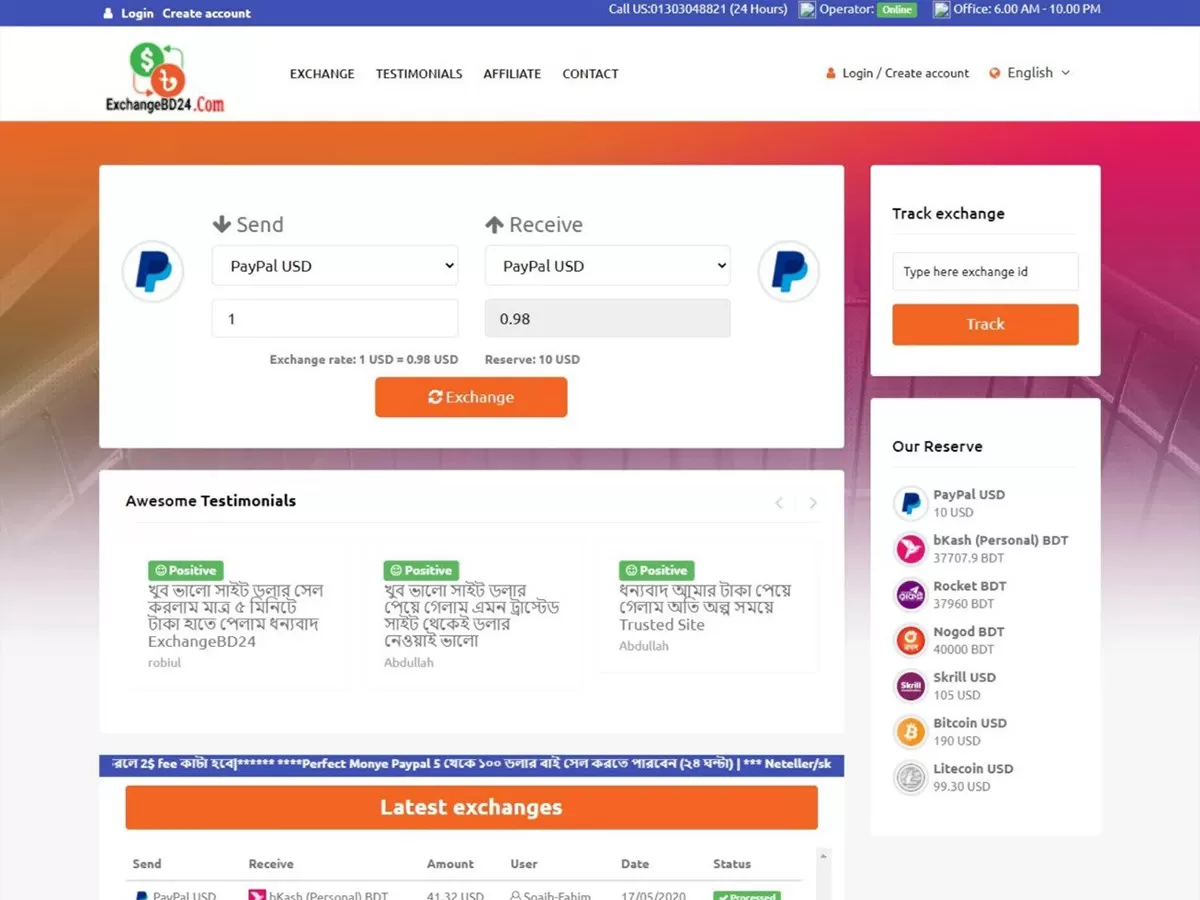Screen dimensions: 1200x900
Task: Click the Operator status icon in top bar
Action: click(x=807, y=9)
